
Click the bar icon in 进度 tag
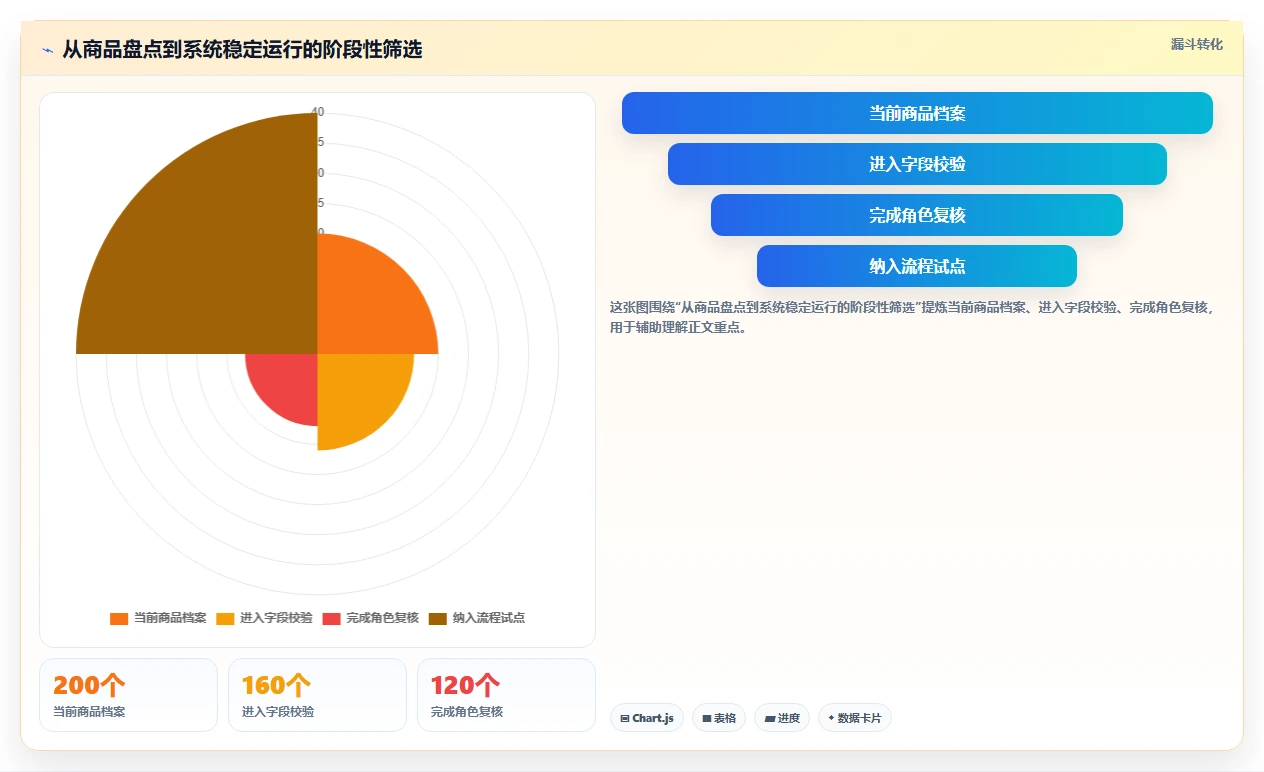(769, 718)
